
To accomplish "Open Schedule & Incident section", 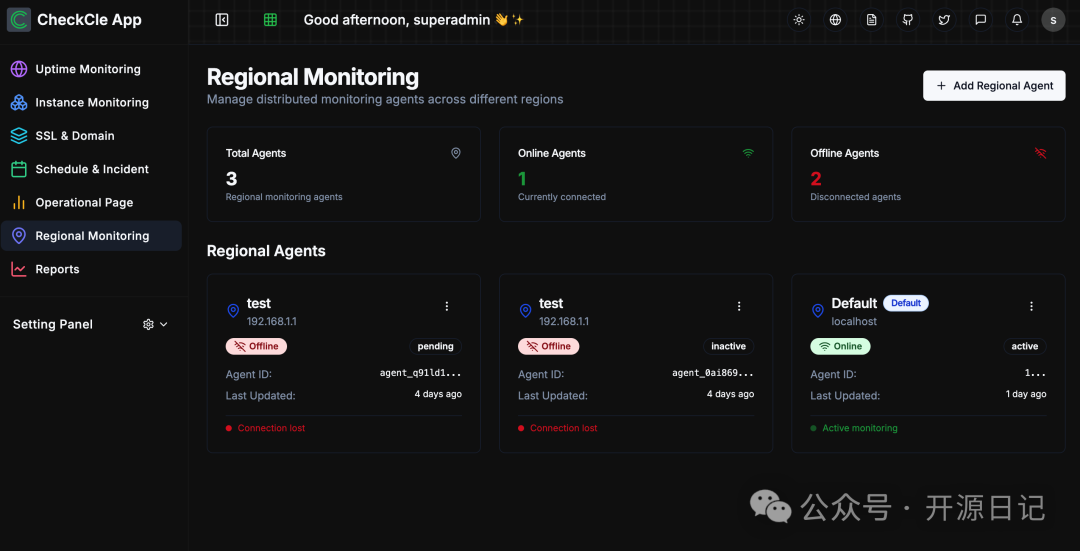I will (x=91, y=169).
